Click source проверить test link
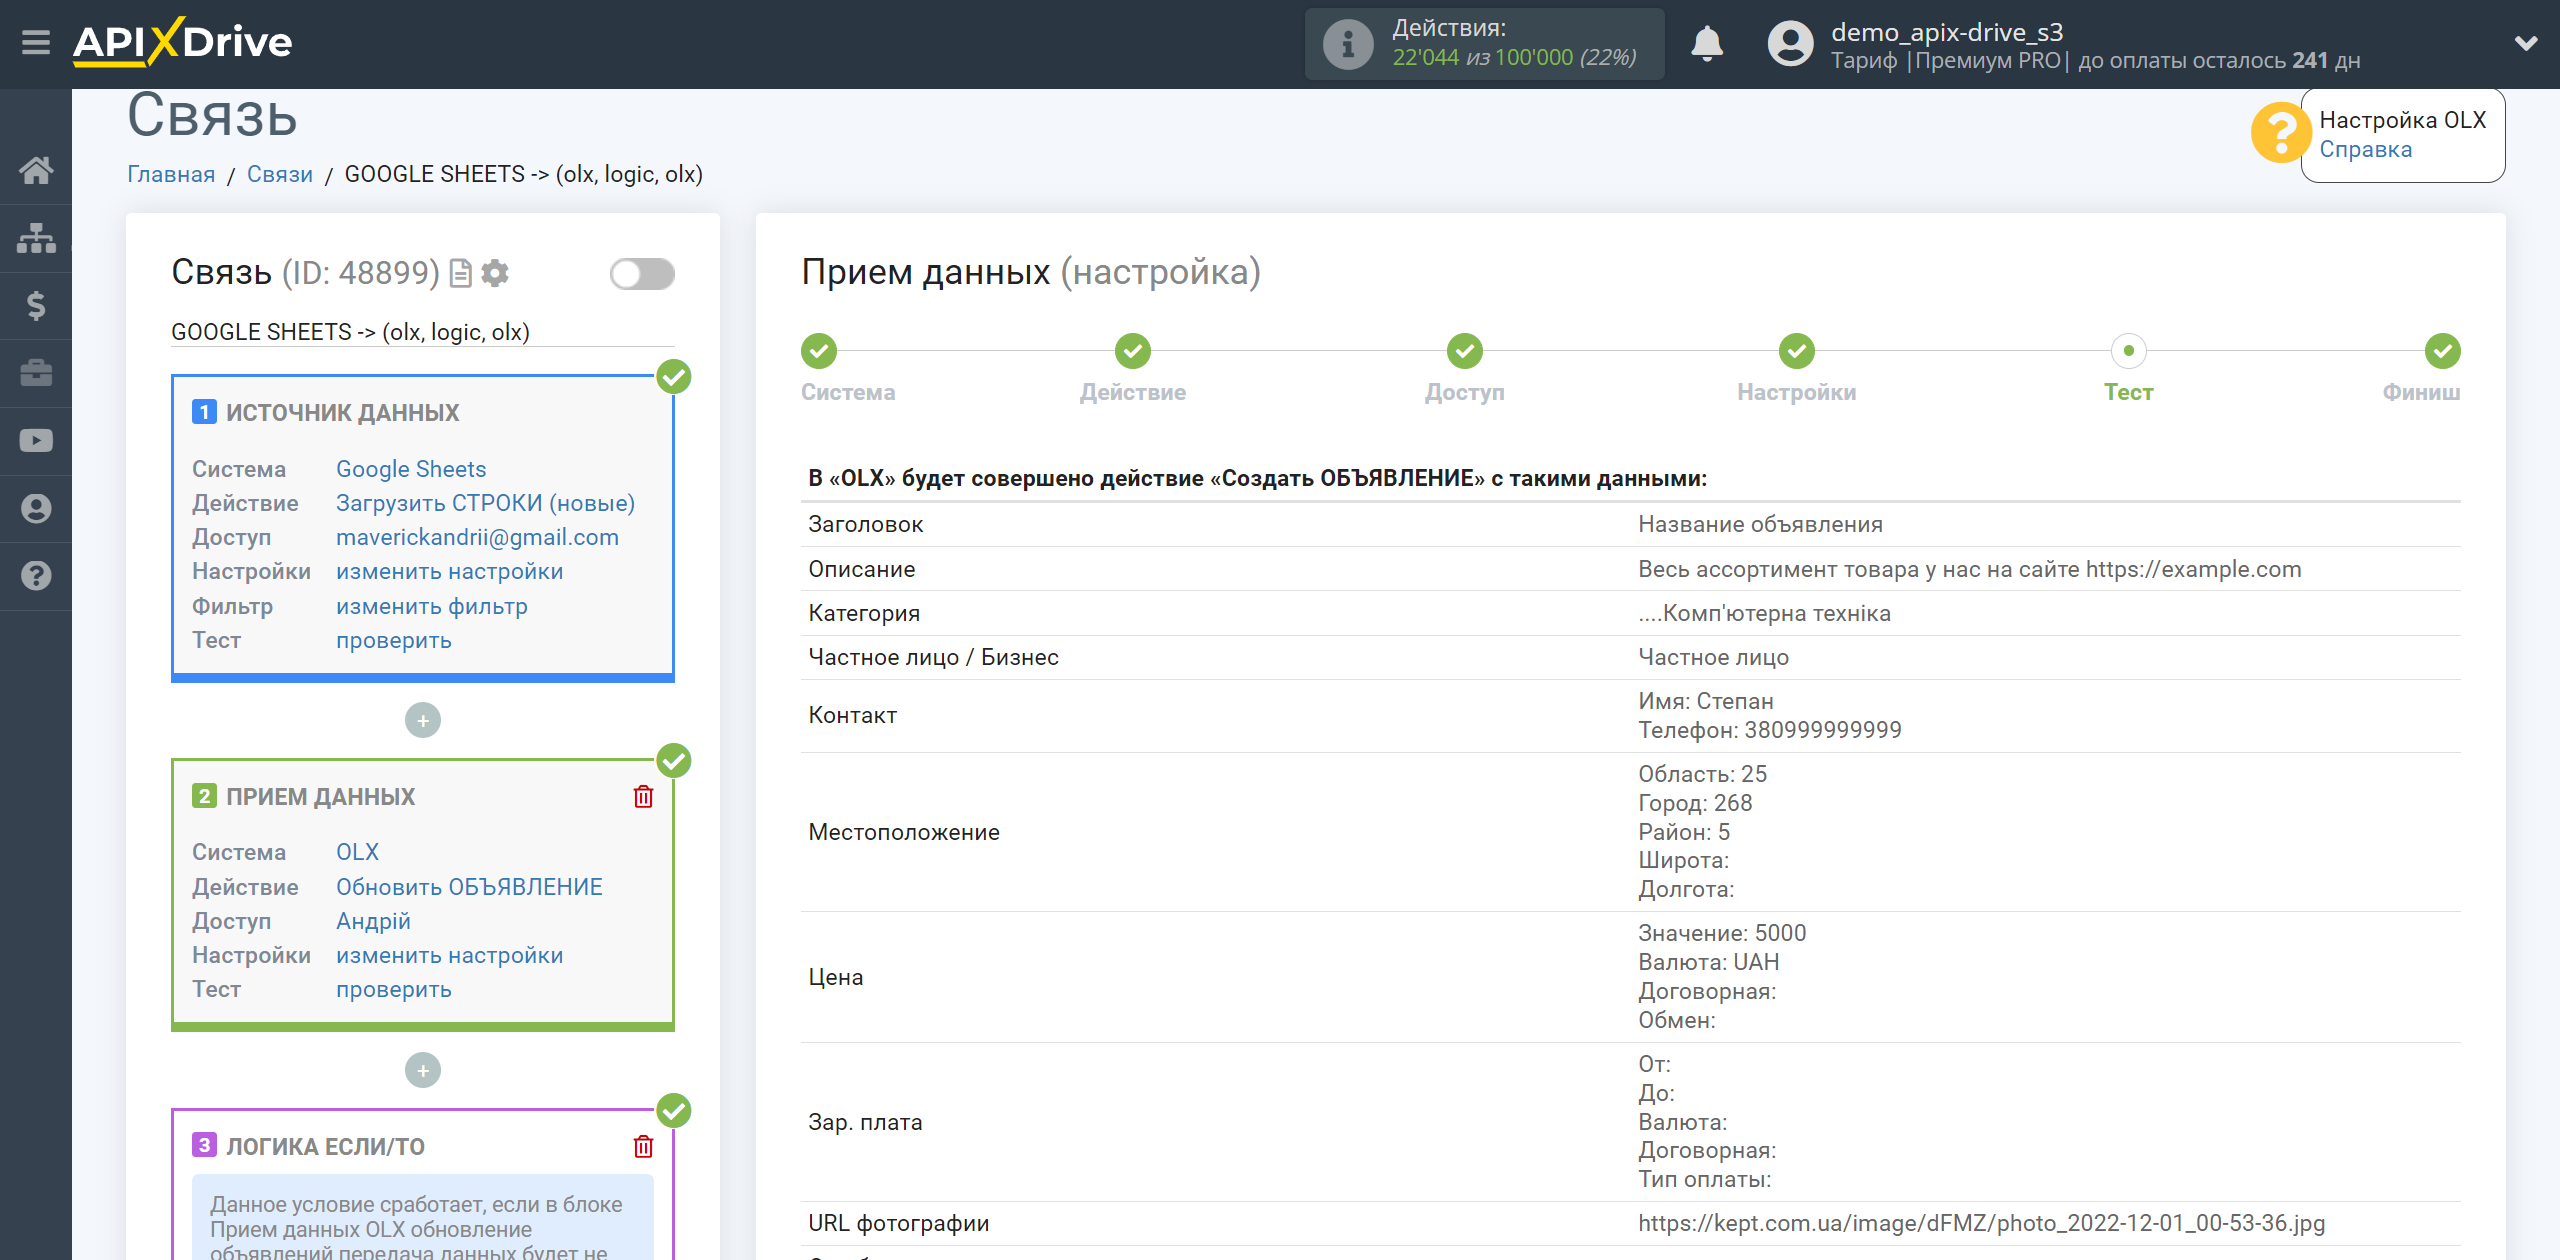2560x1260 pixels. pyautogui.click(x=394, y=640)
